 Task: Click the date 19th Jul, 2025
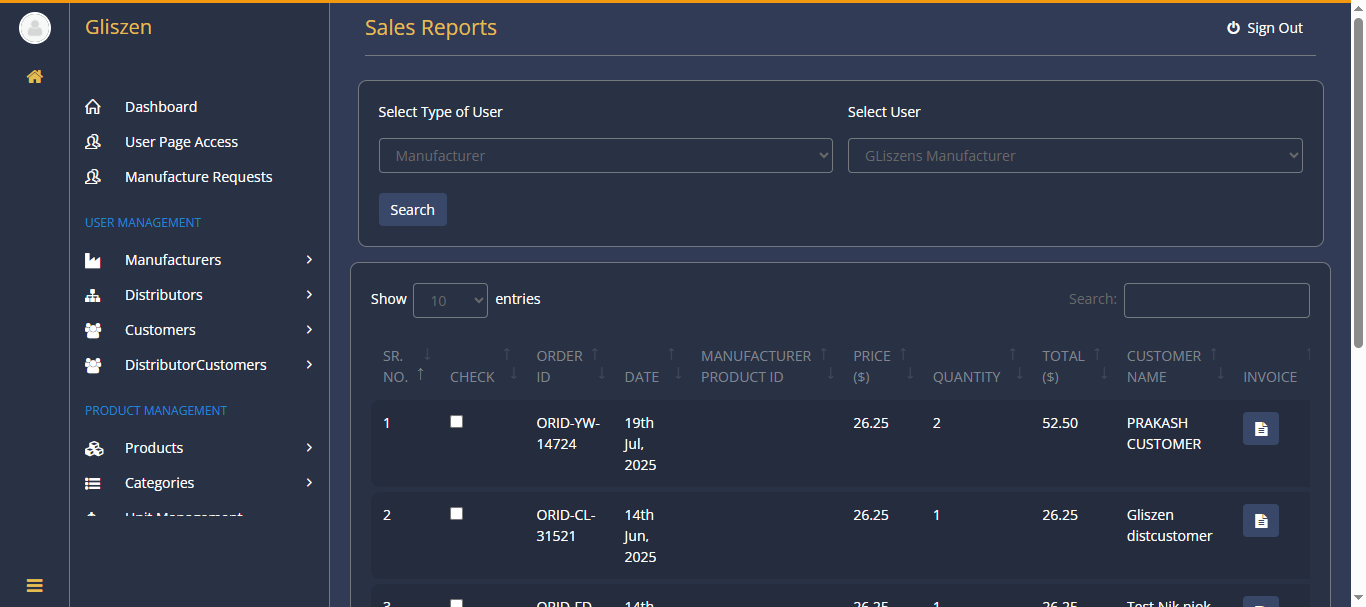(640, 444)
